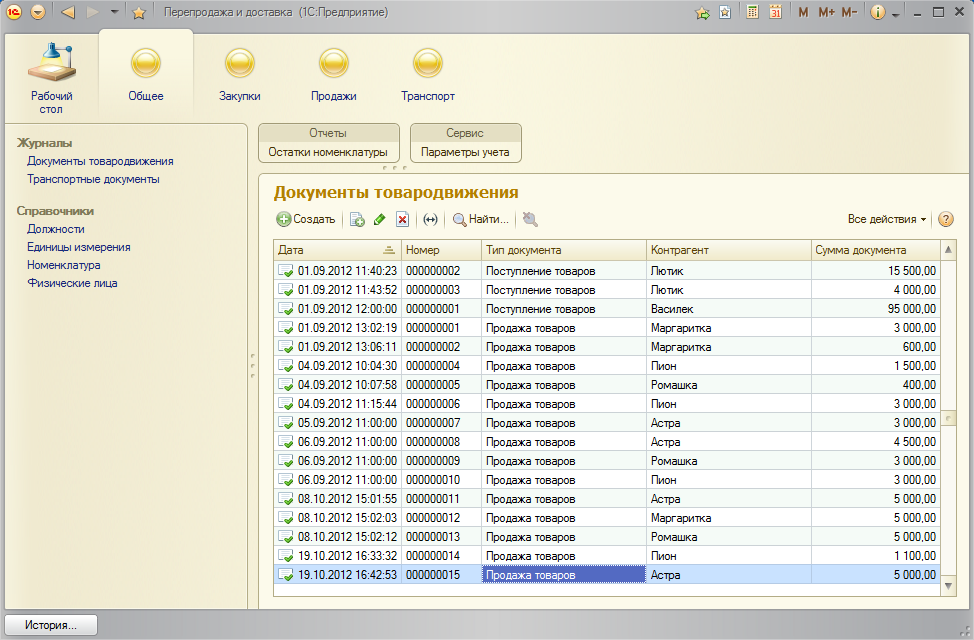The height and width of the screenshot is (640, 974).
Task: Open the favorites star icon
Action: coord(139,12)
